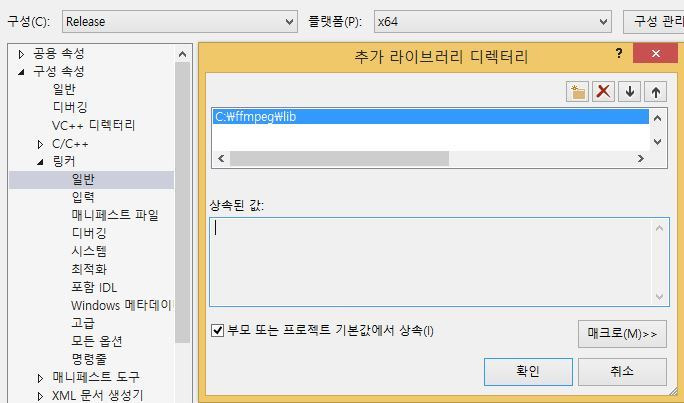The width and height of the screenshot is (684, 403).
Task: Select the 매니페스트 파일 item
Action: pyautogui.click(x=115, y=215)
